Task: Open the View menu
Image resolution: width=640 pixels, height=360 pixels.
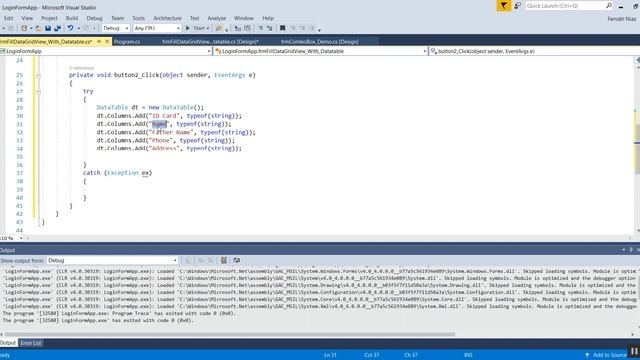Action: tap(27, 18)
